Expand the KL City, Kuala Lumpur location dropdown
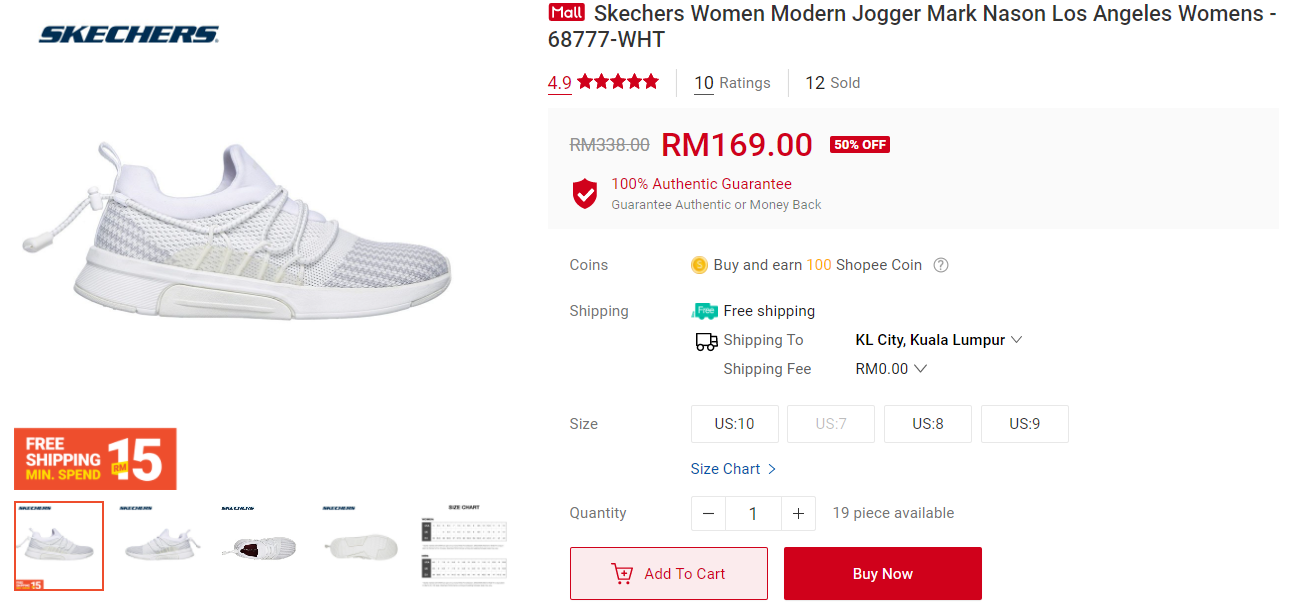1289x606 pixels. (939, 340)
